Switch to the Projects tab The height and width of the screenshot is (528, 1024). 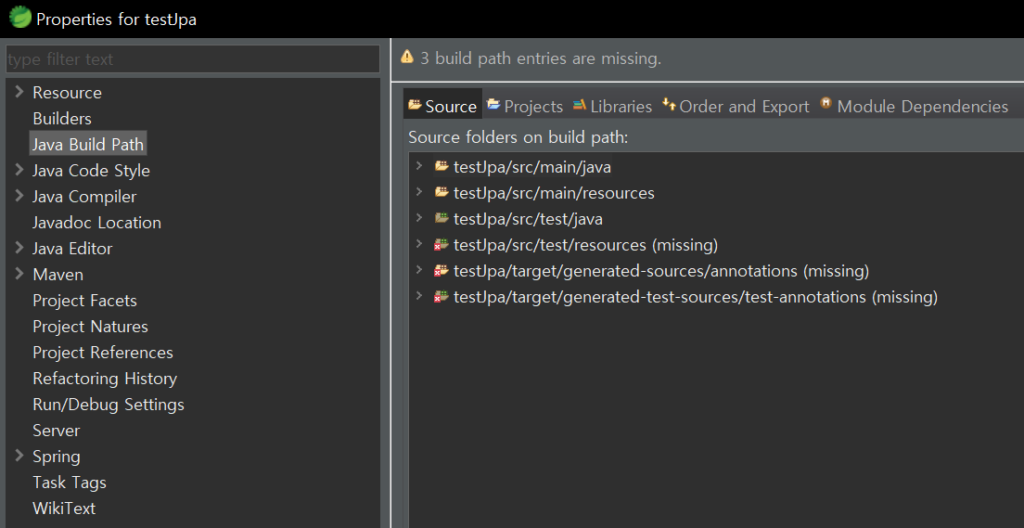[x=525, y=106]
